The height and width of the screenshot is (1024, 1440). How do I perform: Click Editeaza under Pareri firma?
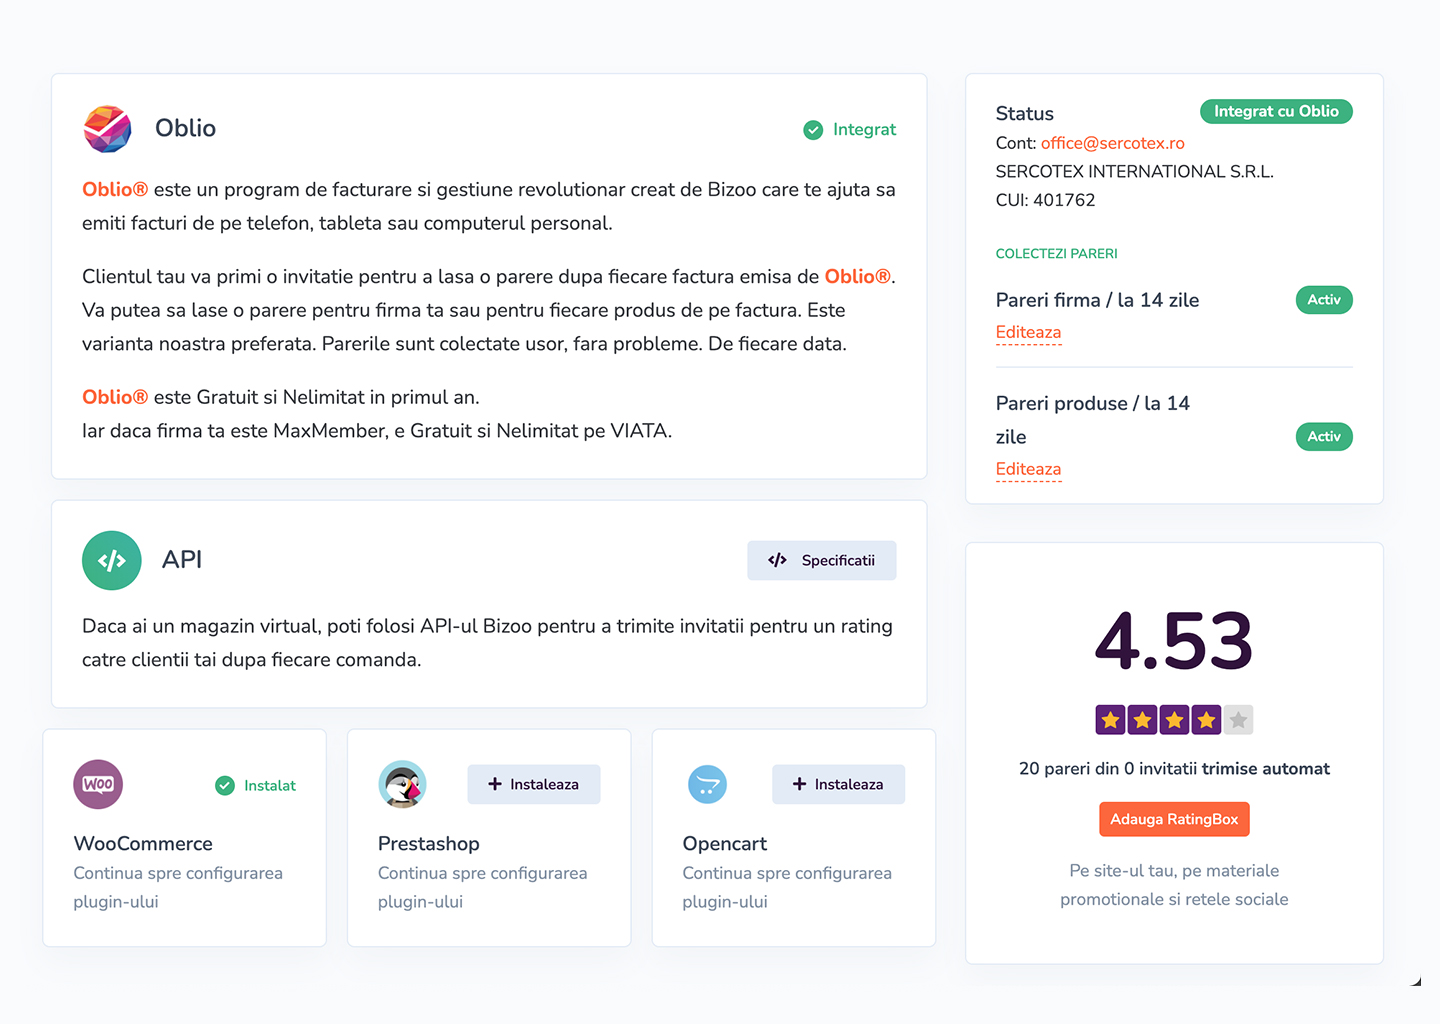click(1028, 333)
